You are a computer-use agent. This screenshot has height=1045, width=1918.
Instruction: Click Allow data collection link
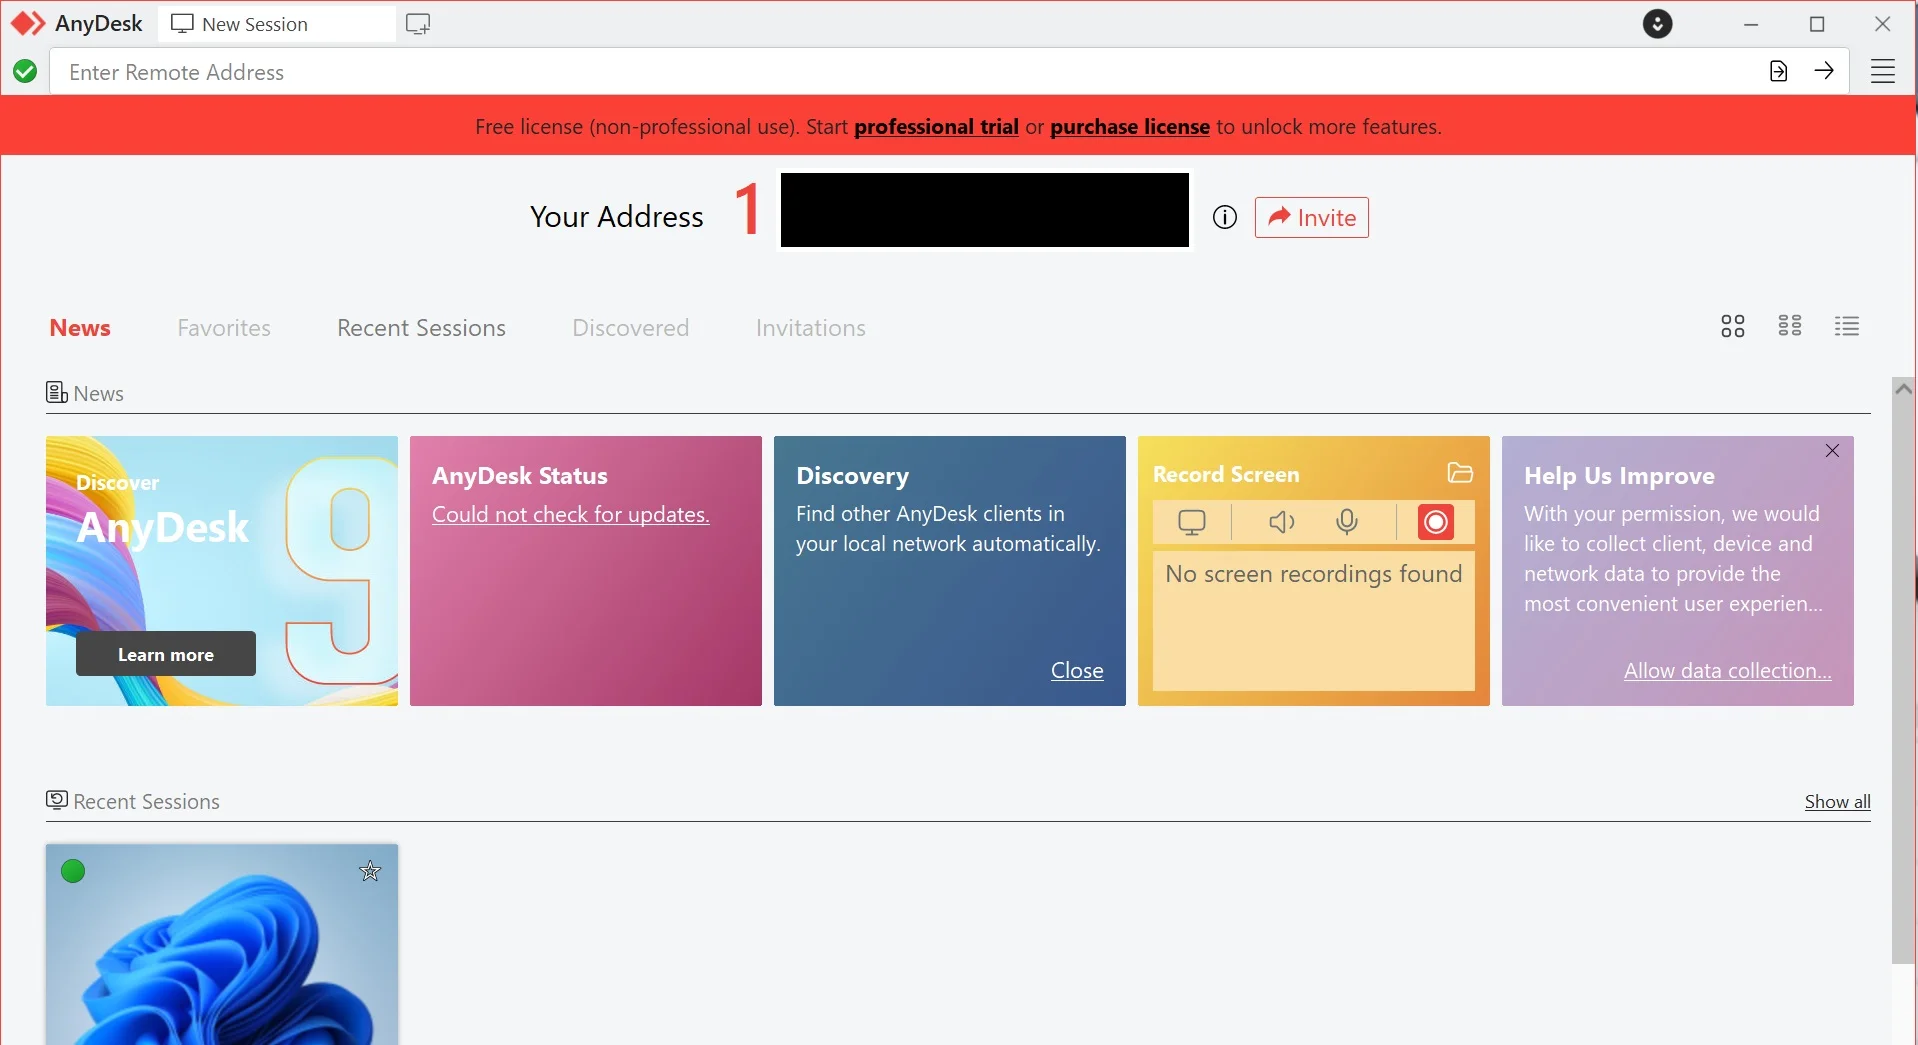tap(1728, 671)
